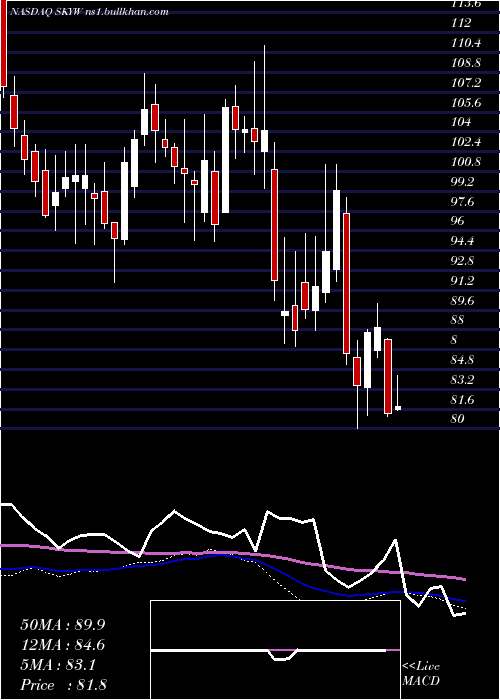Click the 89.6 price axis label
Viewport: 500px width, 700px height.
[463, 300]
